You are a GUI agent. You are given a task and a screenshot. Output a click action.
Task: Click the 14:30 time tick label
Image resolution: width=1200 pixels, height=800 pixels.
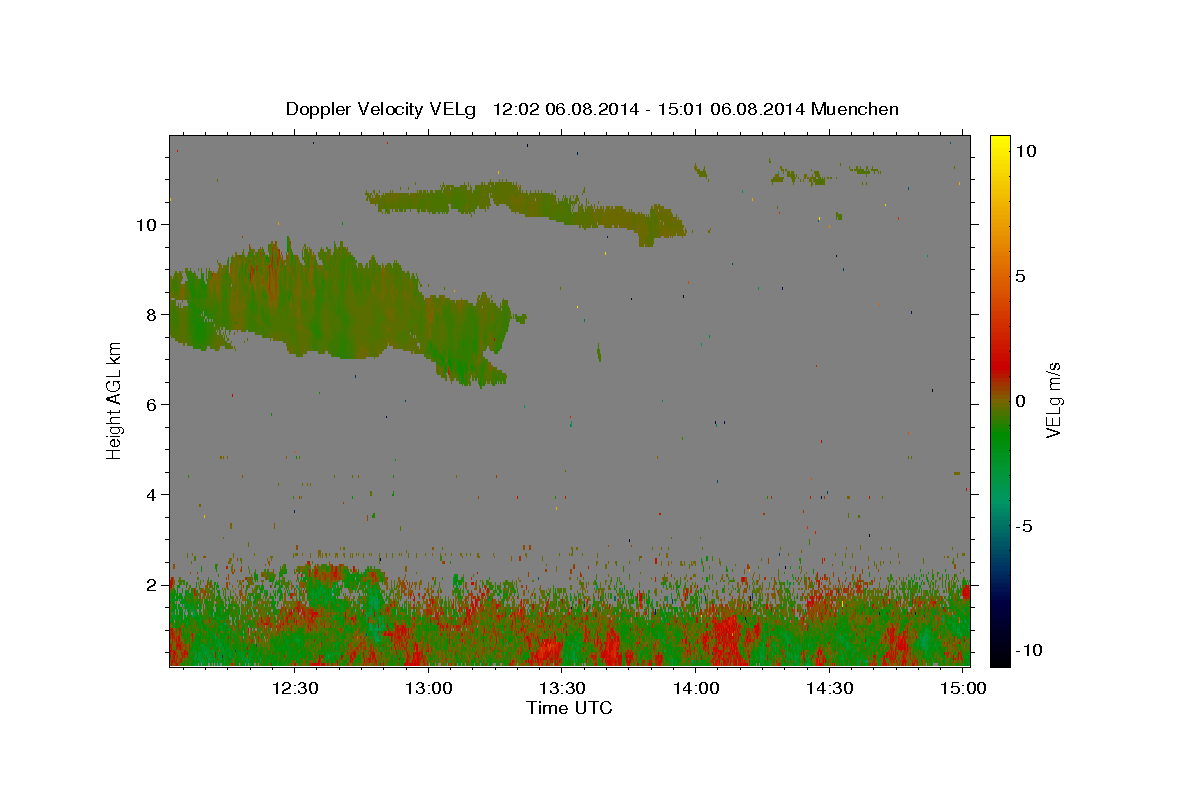point(829,688)
